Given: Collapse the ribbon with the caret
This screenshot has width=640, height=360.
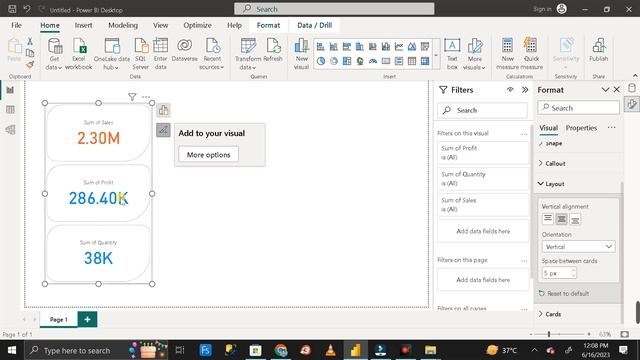Looking at the screenshot, I should coord(635,76).
